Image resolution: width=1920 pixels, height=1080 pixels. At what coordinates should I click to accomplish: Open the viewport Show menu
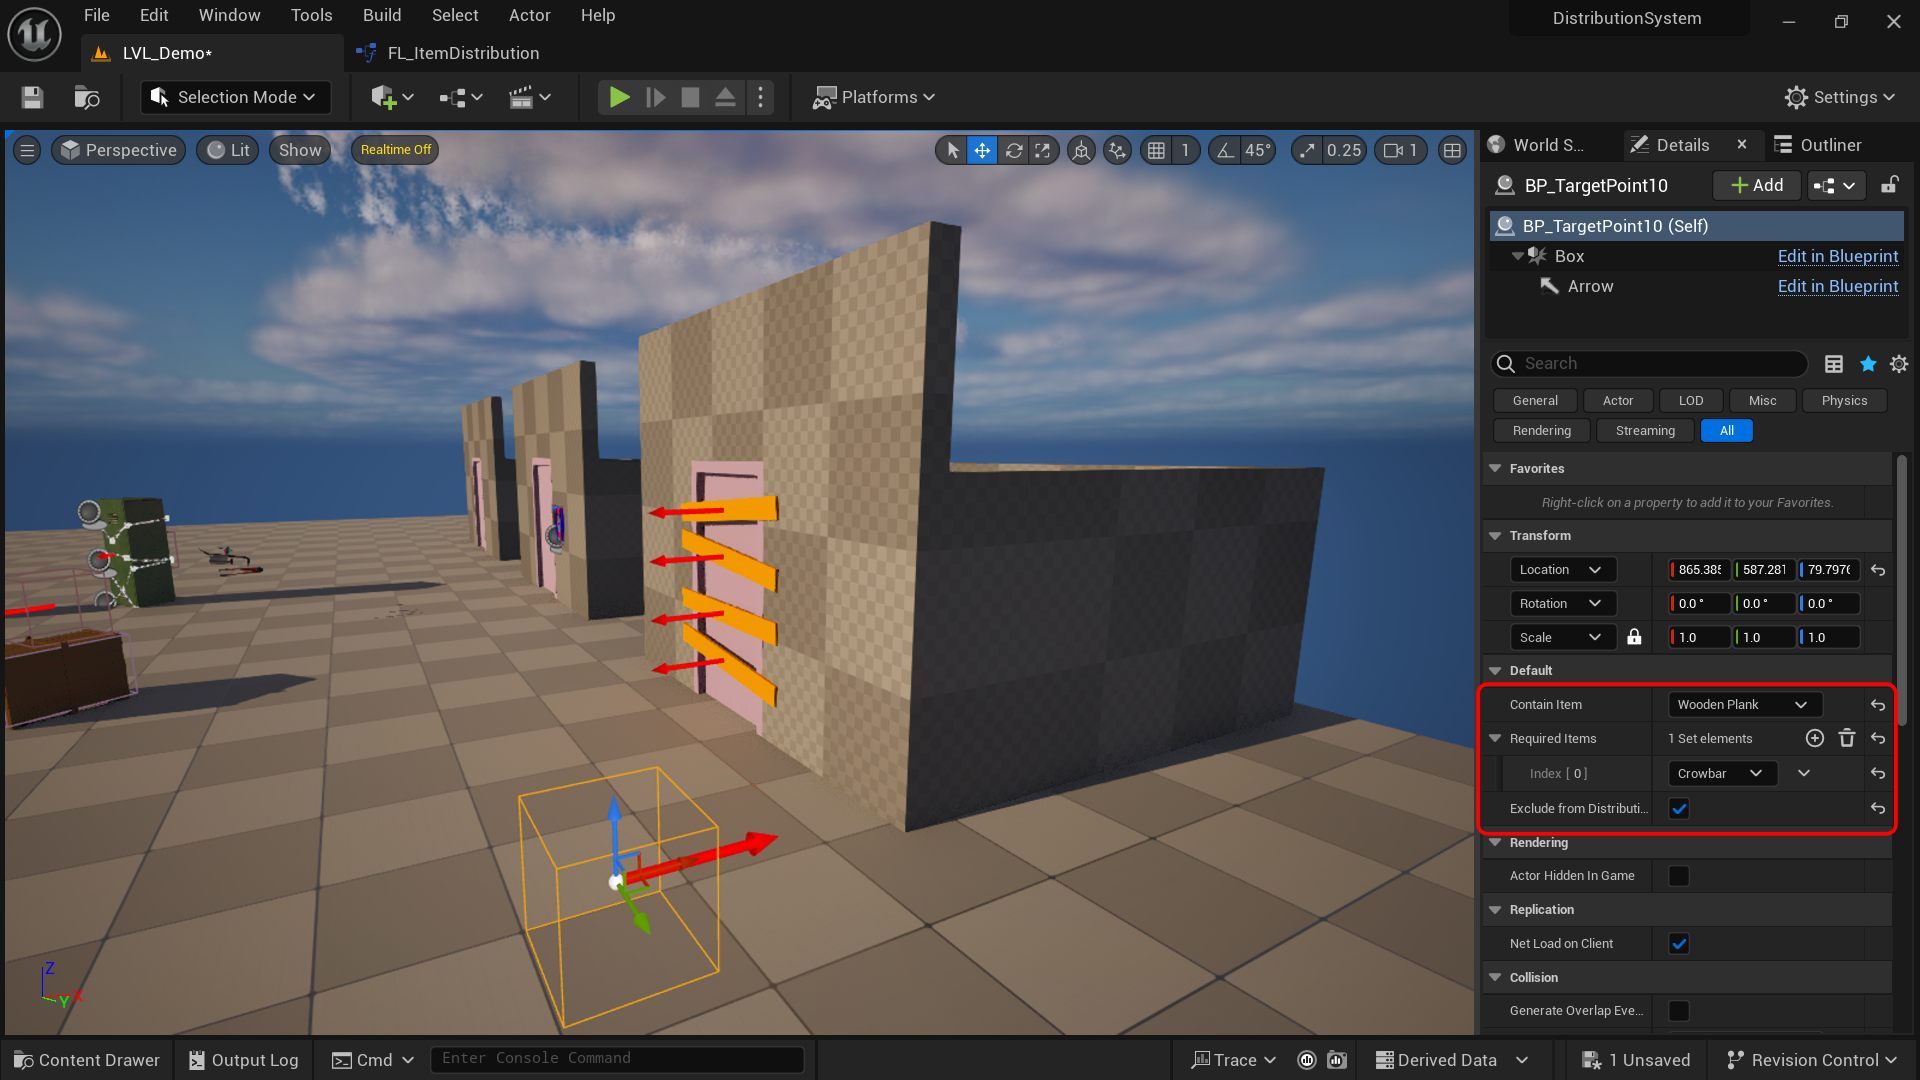pos(300,150)
